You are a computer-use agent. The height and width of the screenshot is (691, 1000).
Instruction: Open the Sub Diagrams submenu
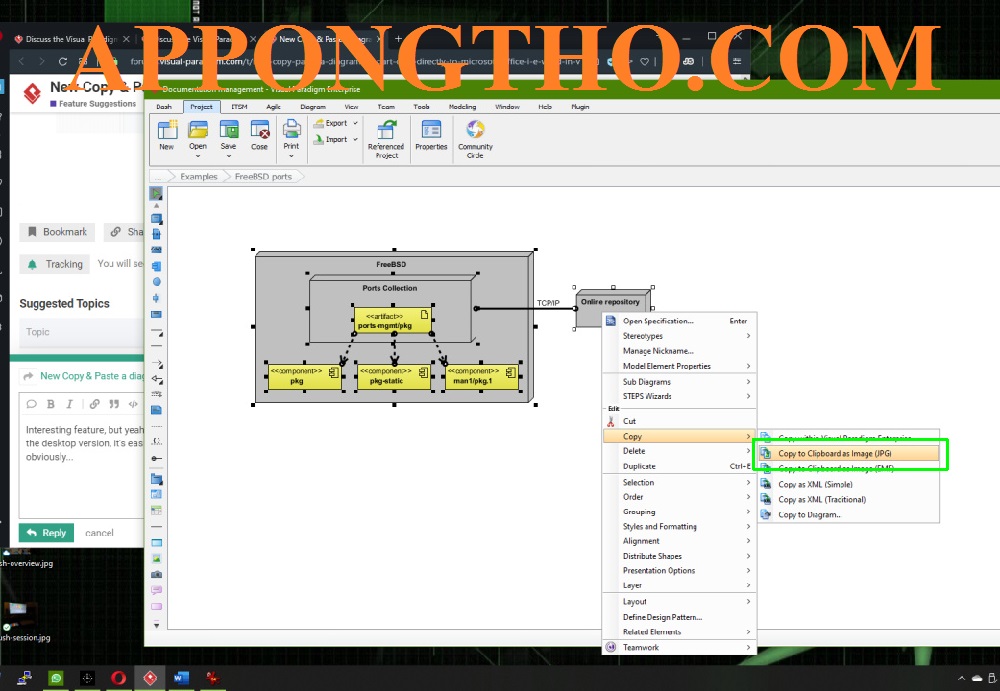(x=680, y=382)
